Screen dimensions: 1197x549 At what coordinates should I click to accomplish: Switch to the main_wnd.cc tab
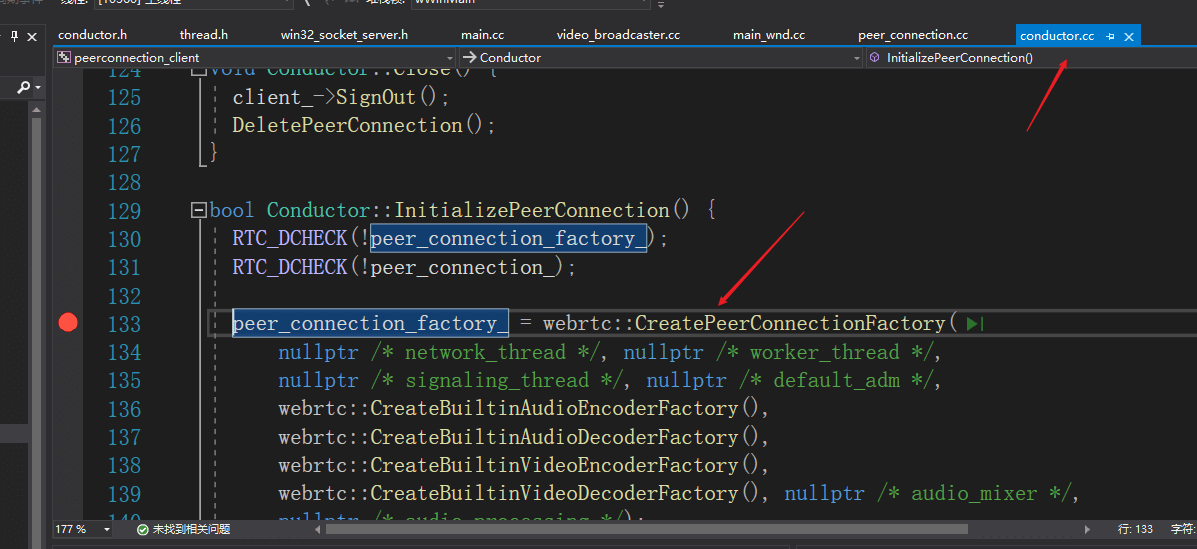769,35
